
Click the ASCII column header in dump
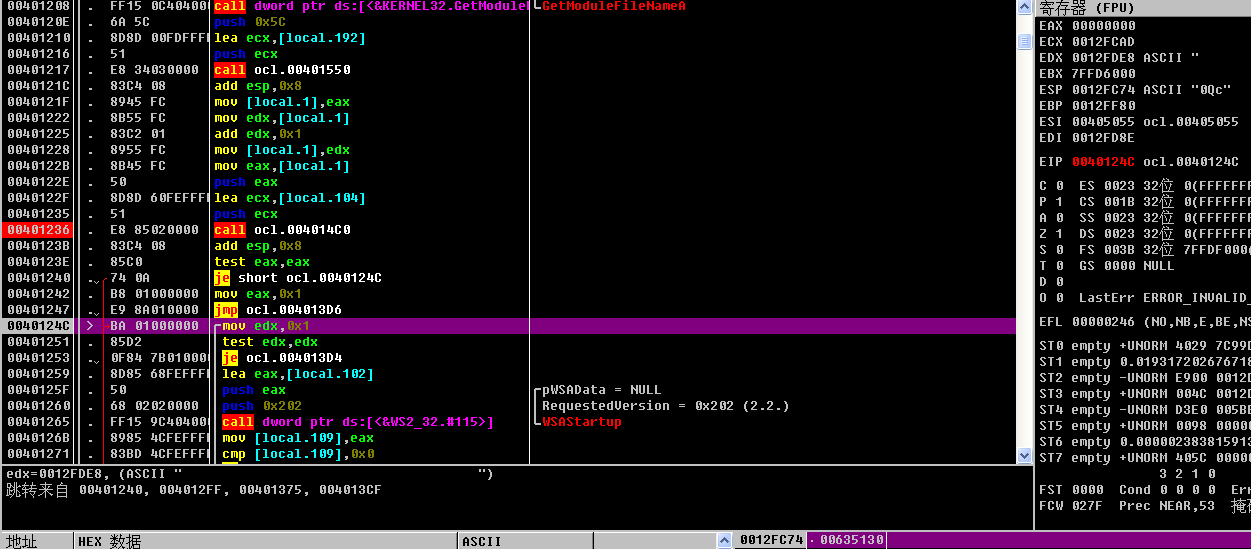tap(525, 541)
